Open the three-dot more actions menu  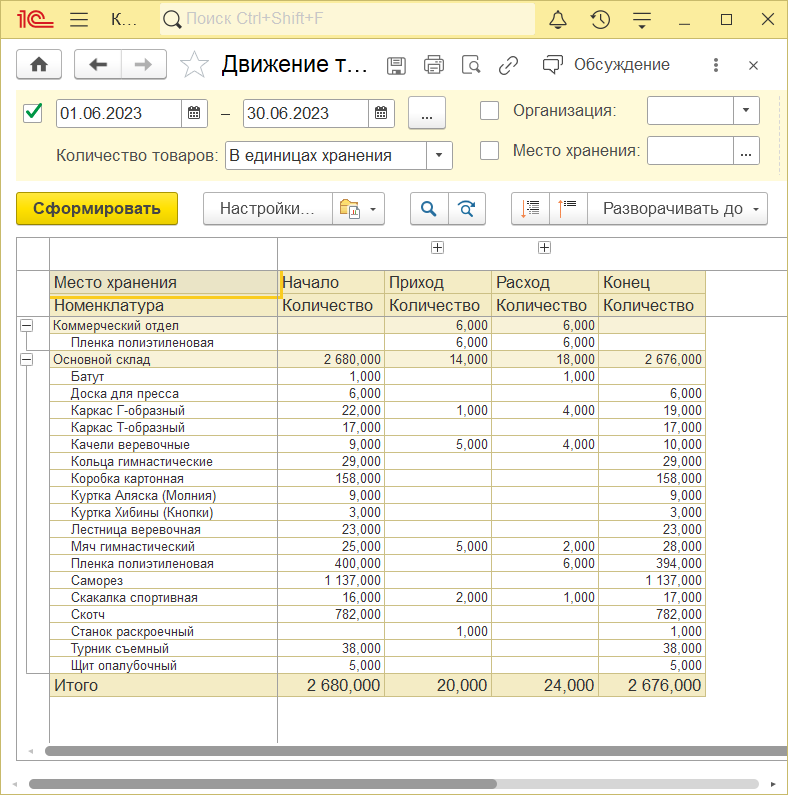click(715, 65)
